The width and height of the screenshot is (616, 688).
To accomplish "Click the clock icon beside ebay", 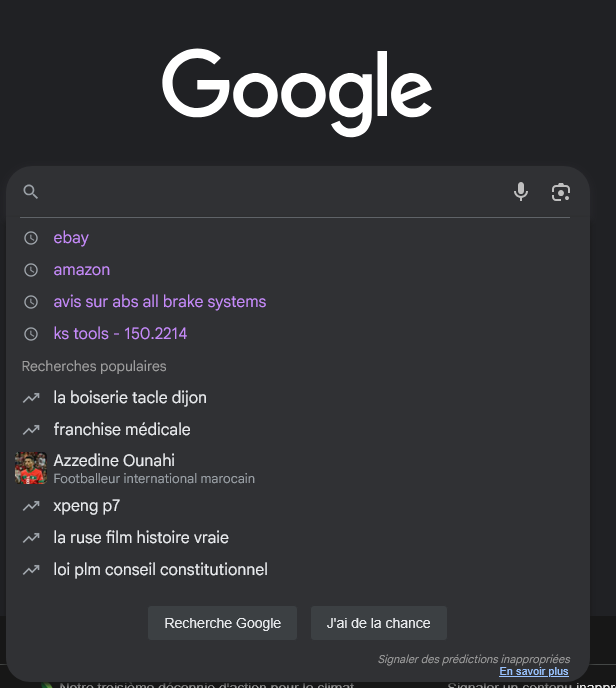I will pos(31,238).
